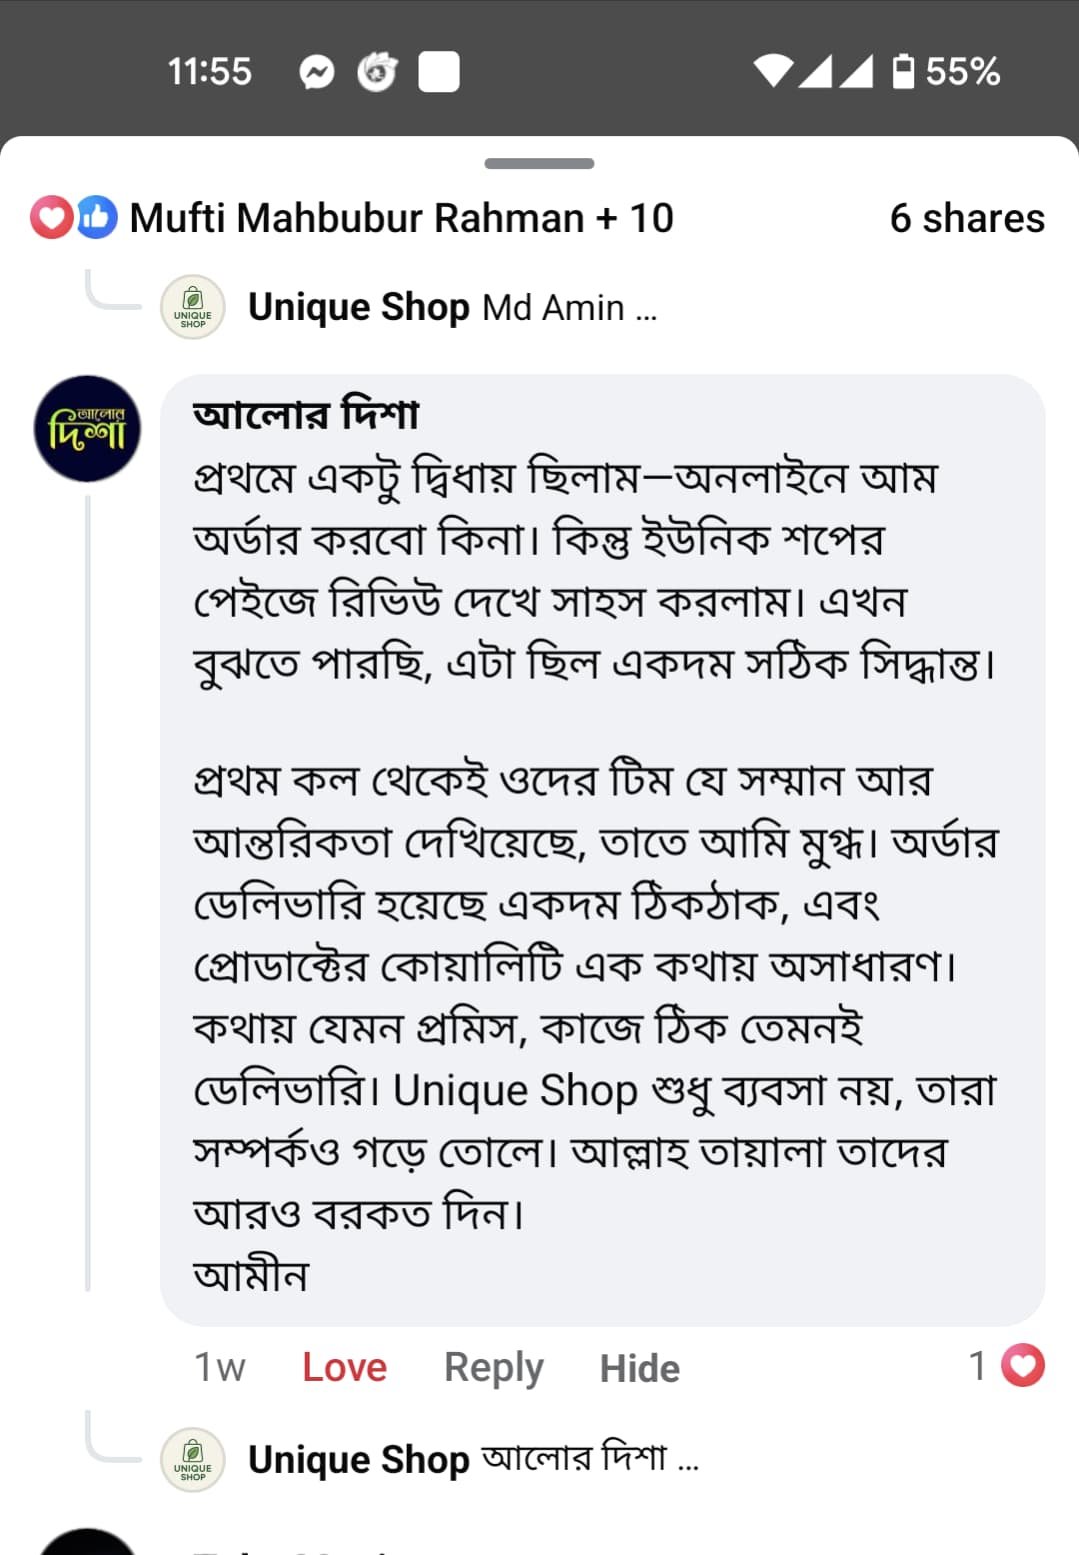
Task: Reply to the আলোর দিশা comment
Action: [x=494, y=1366]
